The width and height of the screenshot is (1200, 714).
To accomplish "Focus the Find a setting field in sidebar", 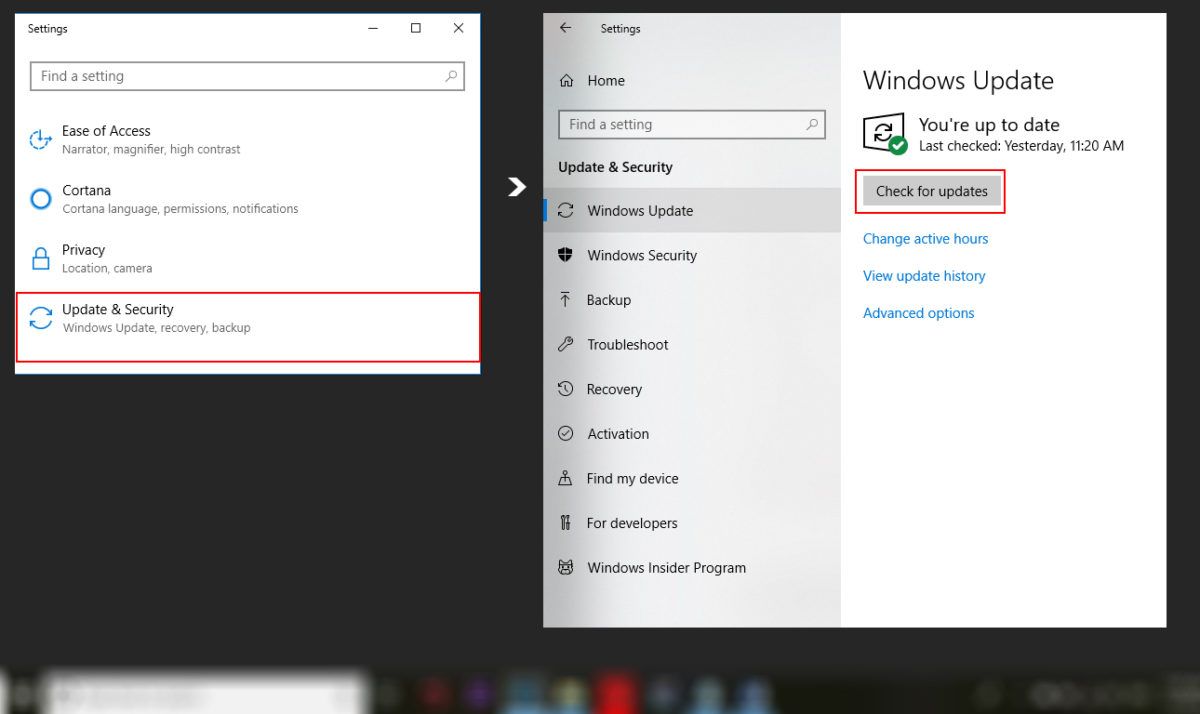I will pos(680,125).
